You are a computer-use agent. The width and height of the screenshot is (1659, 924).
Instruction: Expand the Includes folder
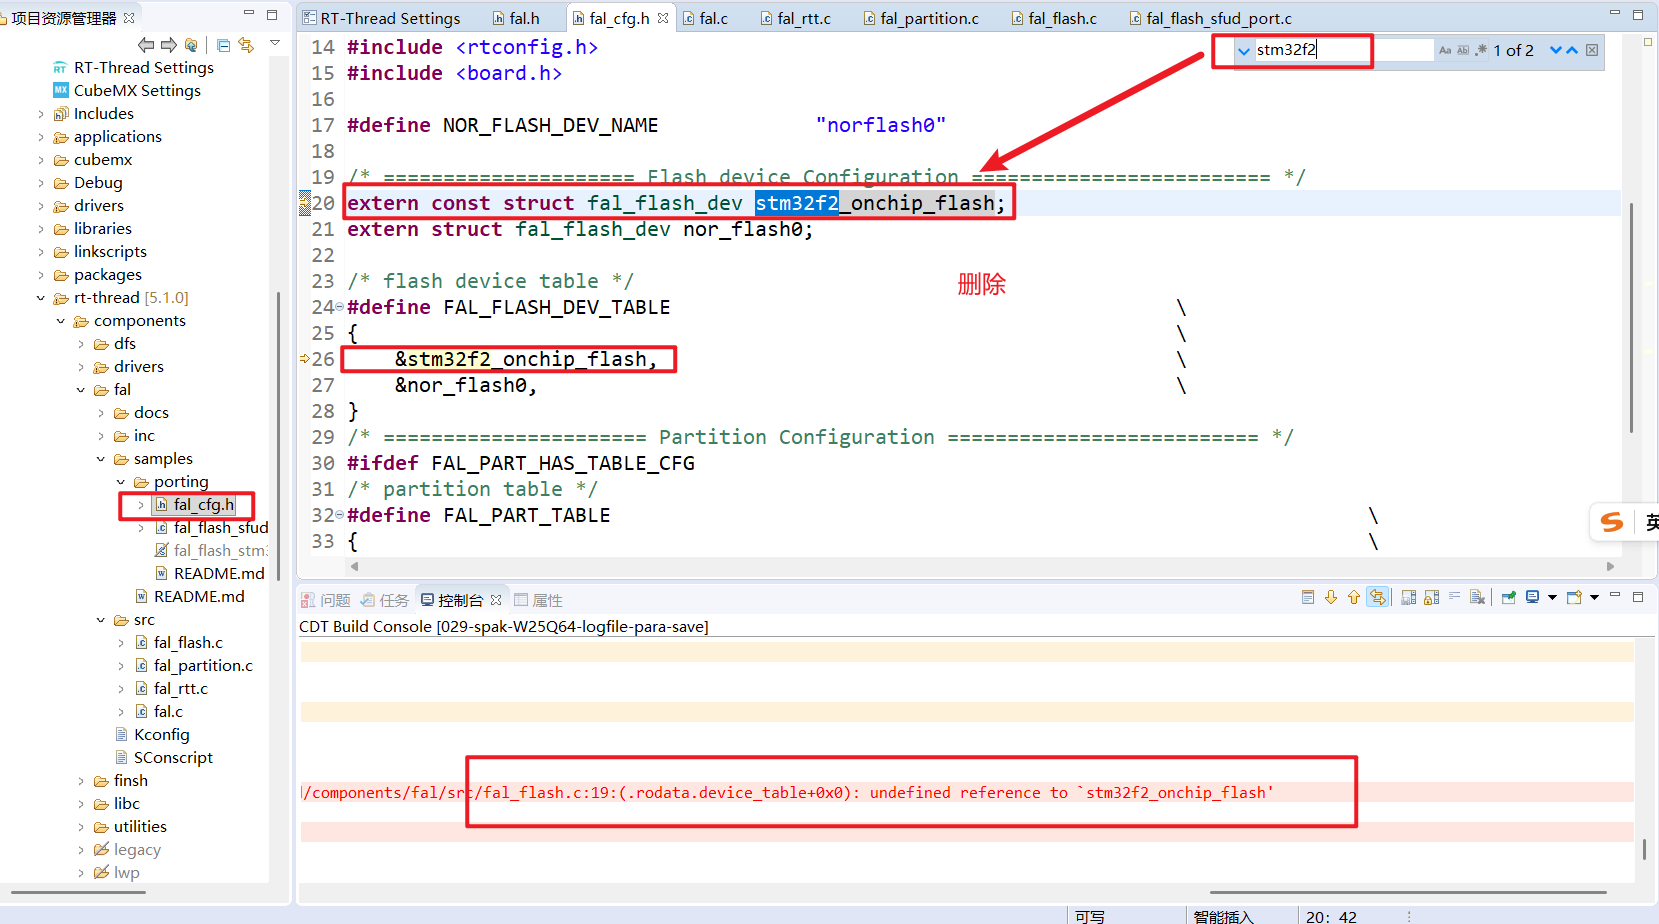pos(41,114)
